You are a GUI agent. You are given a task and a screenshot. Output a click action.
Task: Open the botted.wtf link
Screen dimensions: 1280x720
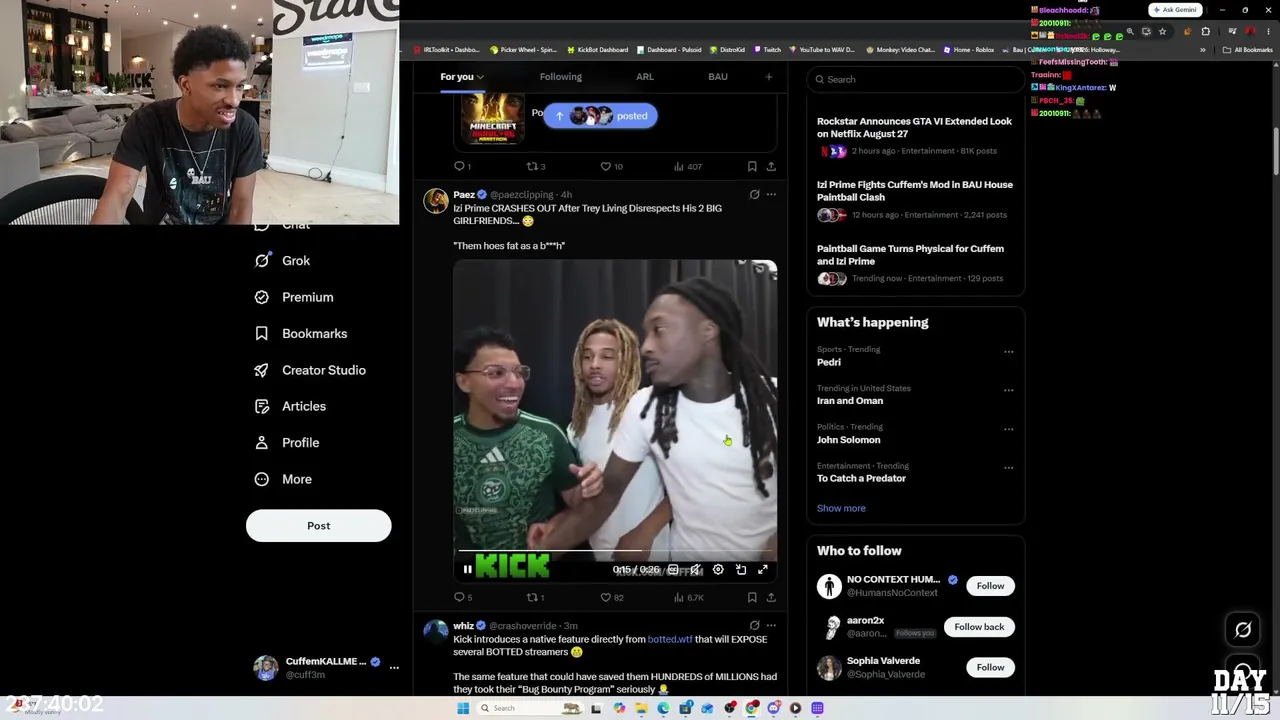670,639
